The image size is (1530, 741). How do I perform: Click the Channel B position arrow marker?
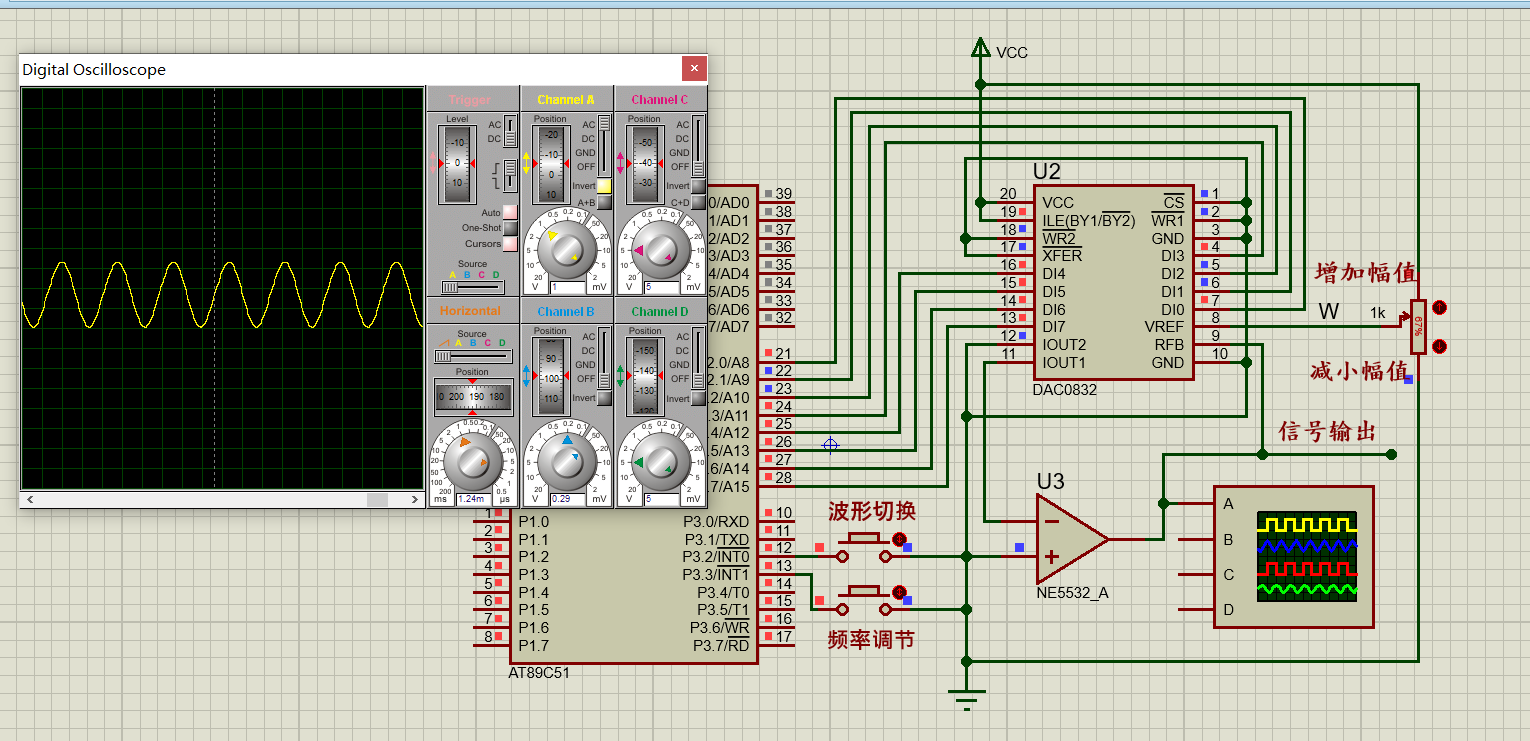point(527,375)
